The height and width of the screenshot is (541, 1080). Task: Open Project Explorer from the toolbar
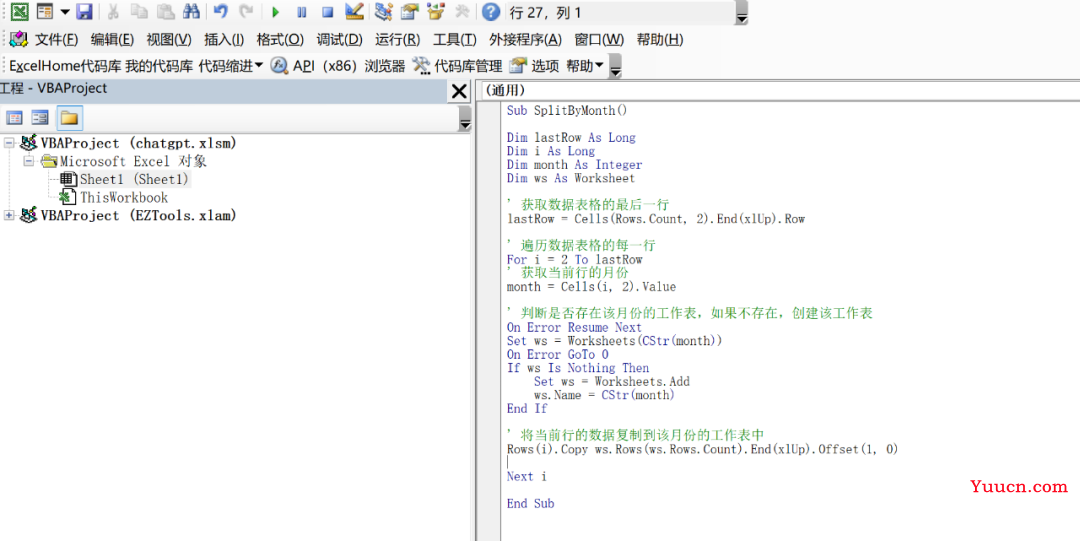click(x=383, y=12)
